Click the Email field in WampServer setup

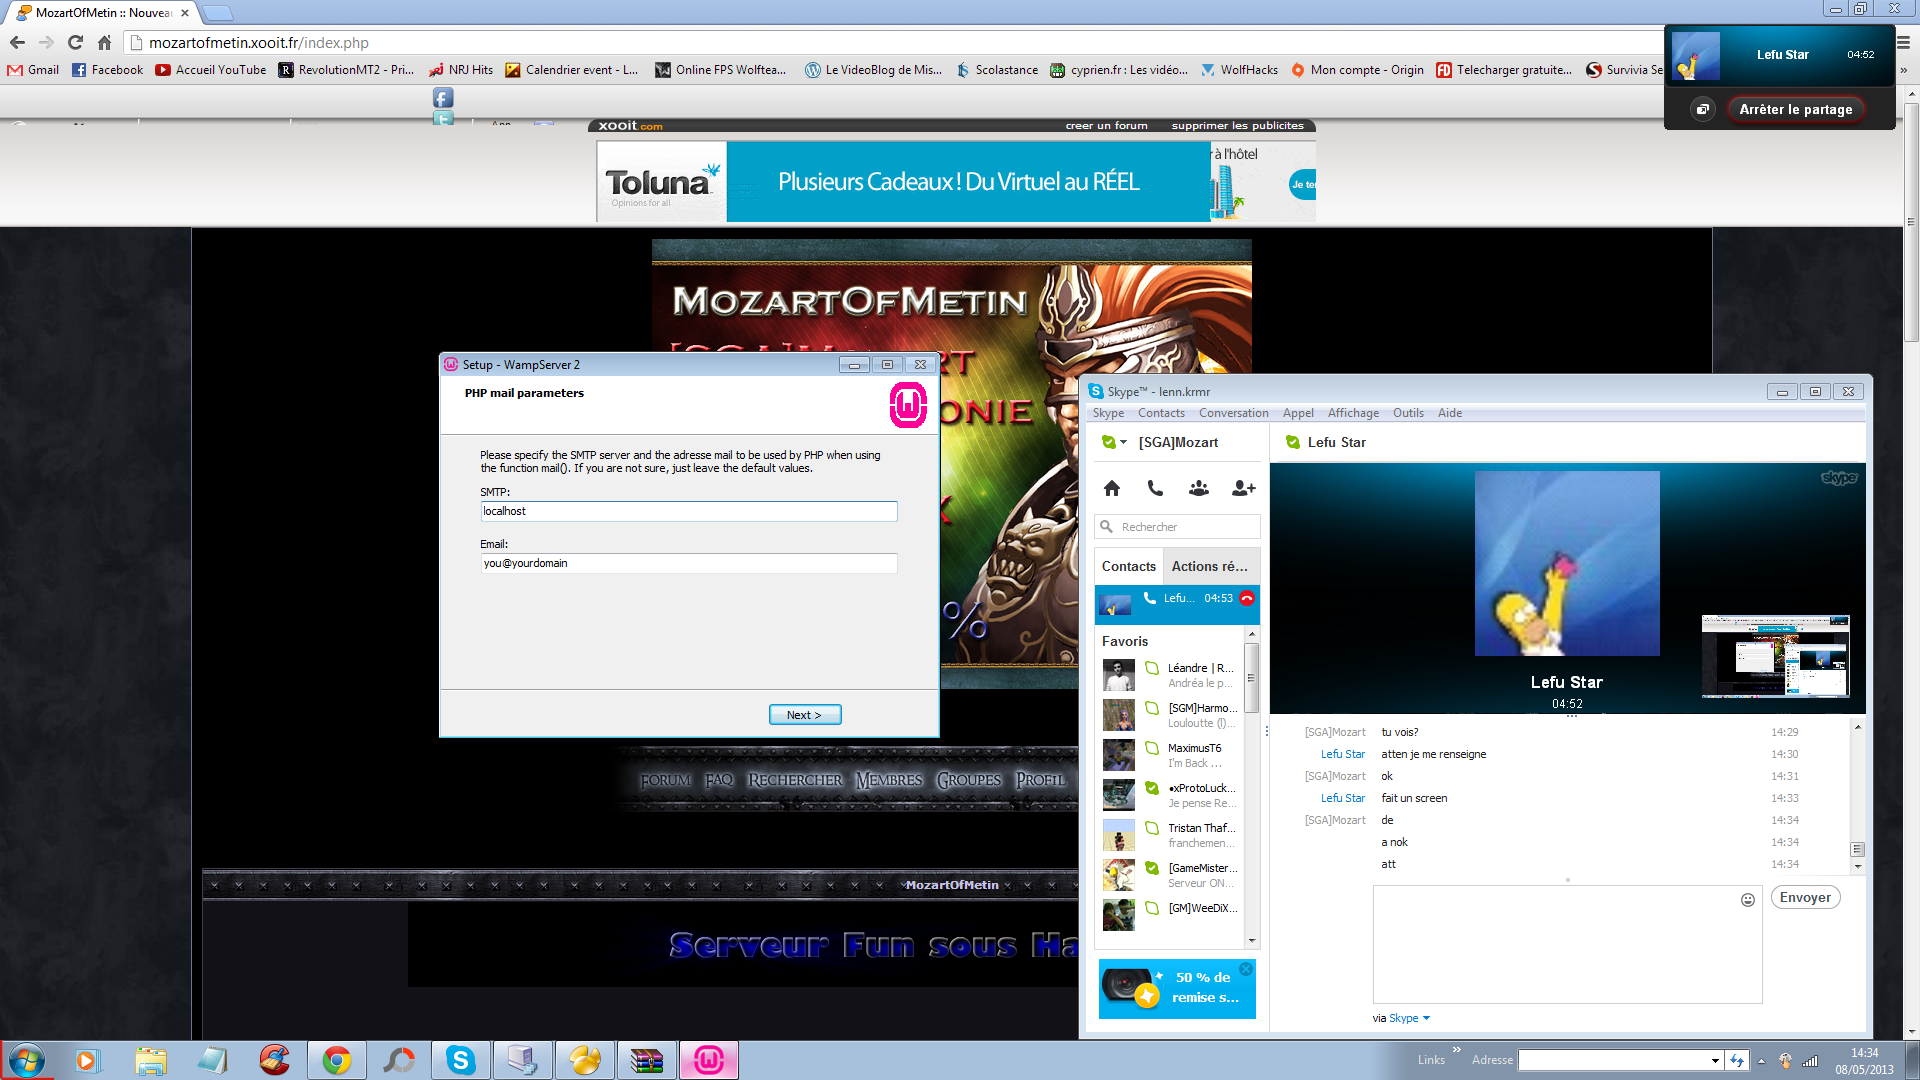[x=688, y=563]
